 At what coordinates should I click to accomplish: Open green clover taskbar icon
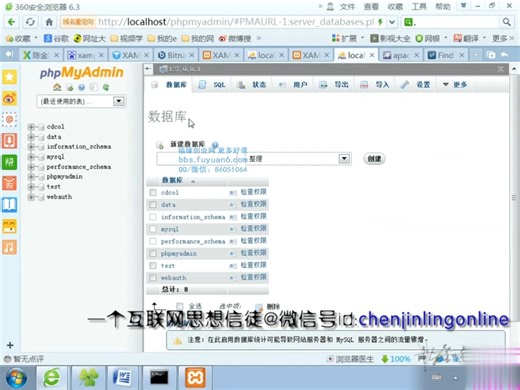pyautogui.click(x=87, y=378)
